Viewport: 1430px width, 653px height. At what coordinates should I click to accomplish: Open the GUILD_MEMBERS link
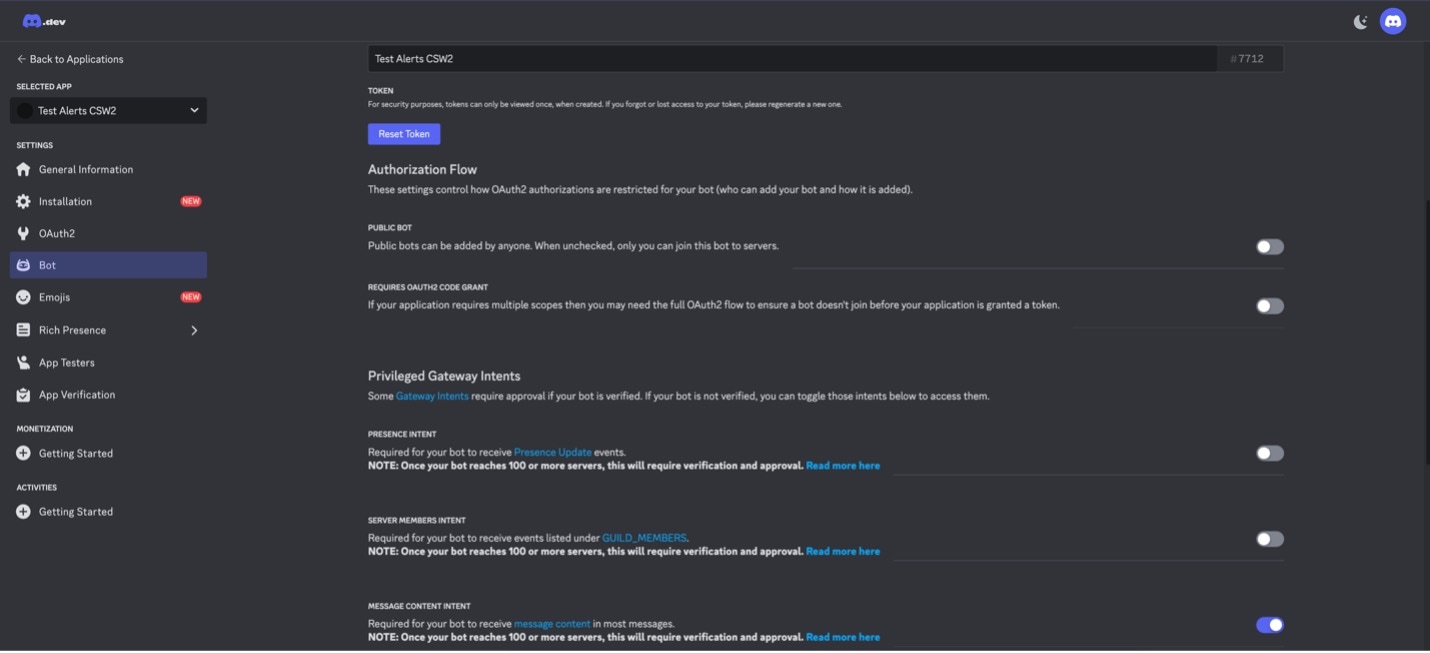click(x=644, y=538)
